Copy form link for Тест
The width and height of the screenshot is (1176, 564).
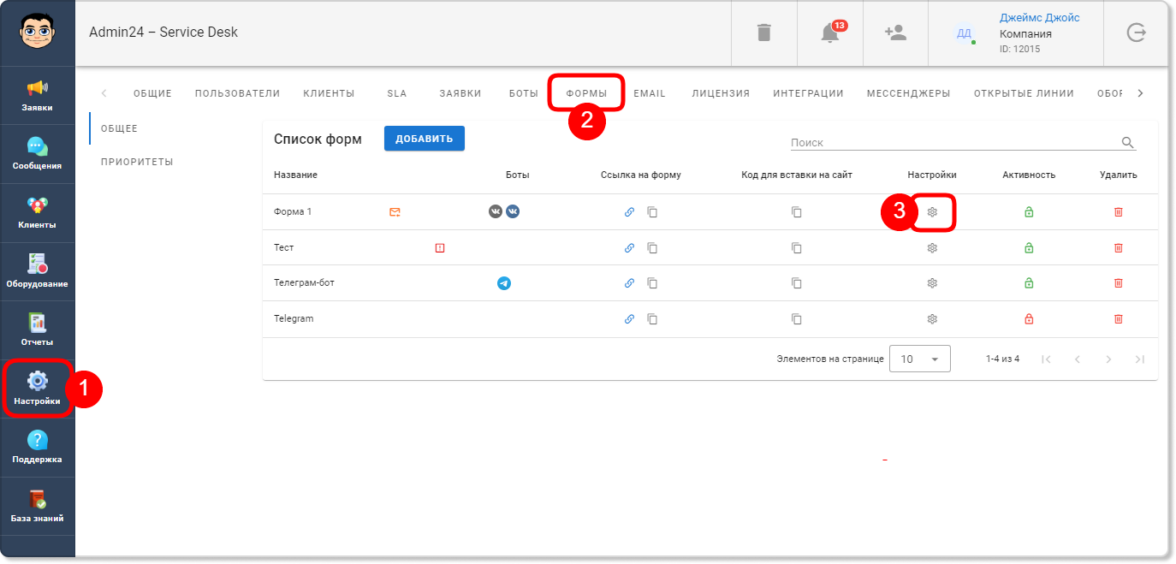(x=652, y=248)
